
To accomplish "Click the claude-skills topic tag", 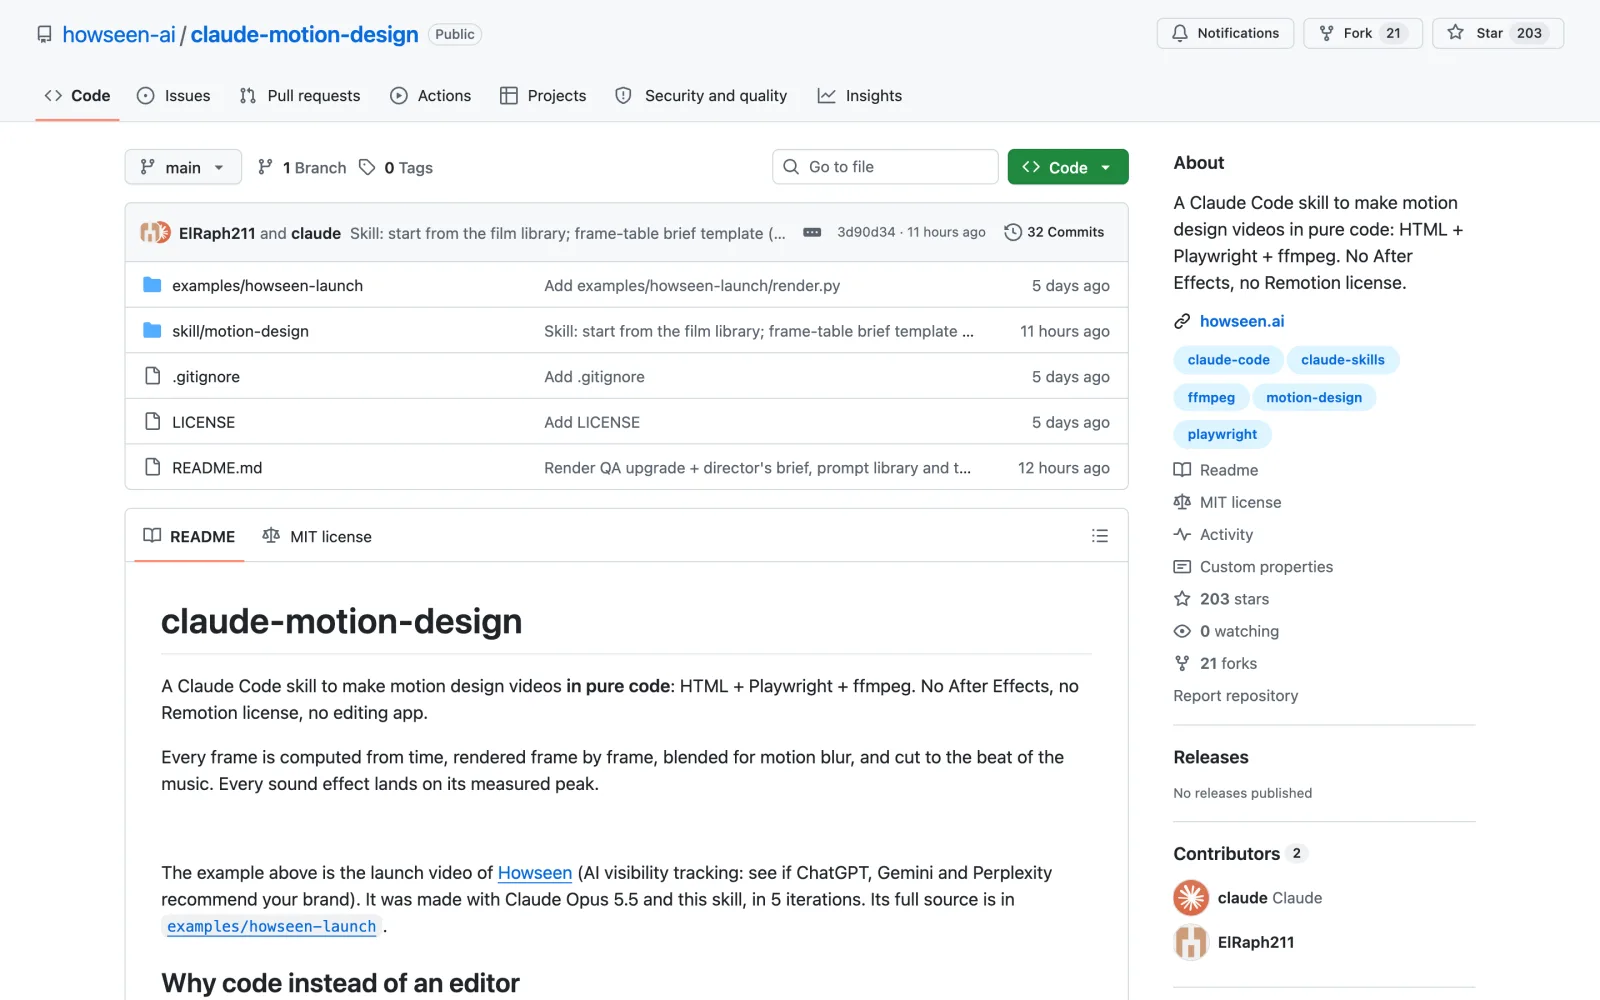I will 1343,360.
